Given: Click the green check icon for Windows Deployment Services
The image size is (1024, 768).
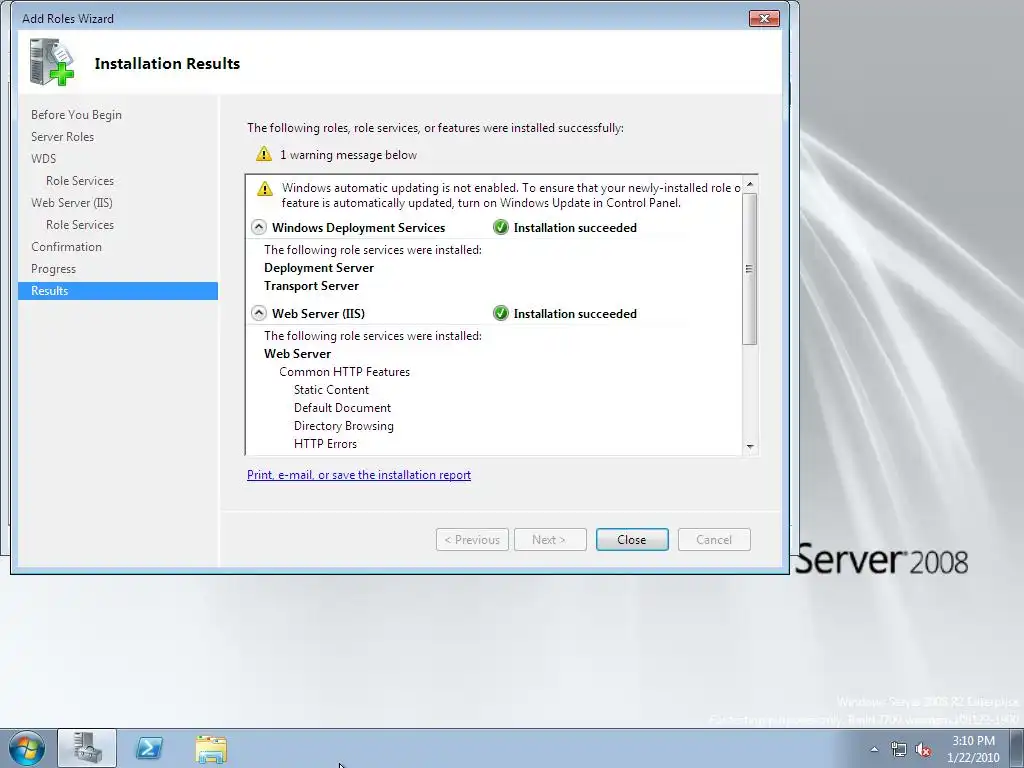Looking at the screenshot, I should coord(501,227).
